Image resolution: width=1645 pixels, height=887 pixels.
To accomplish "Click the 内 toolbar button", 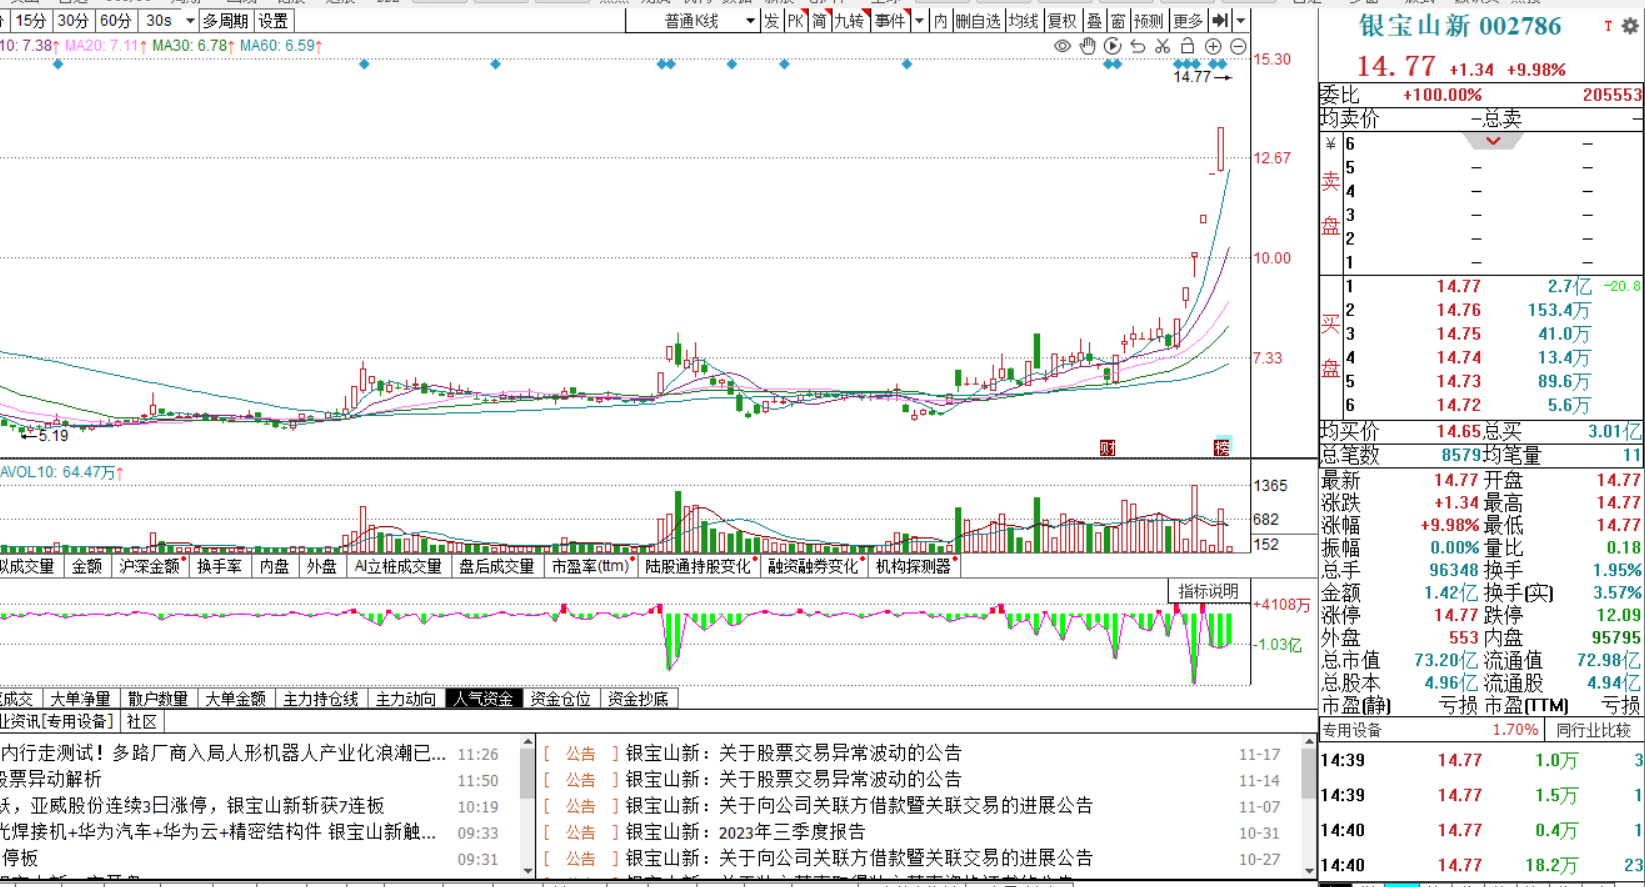I will click(x=940, y=20).
